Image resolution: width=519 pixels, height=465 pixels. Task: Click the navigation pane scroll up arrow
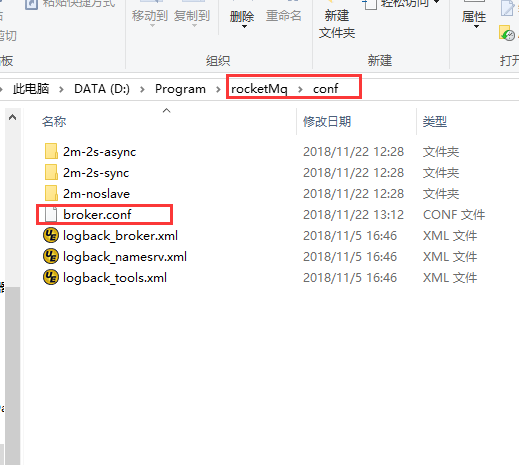click(13, 117)
